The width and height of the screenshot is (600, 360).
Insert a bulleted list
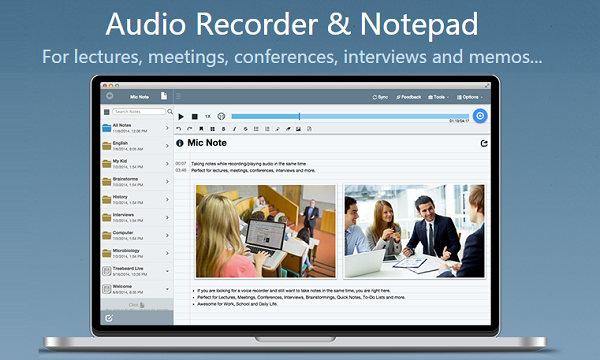(x=256, y=129)
